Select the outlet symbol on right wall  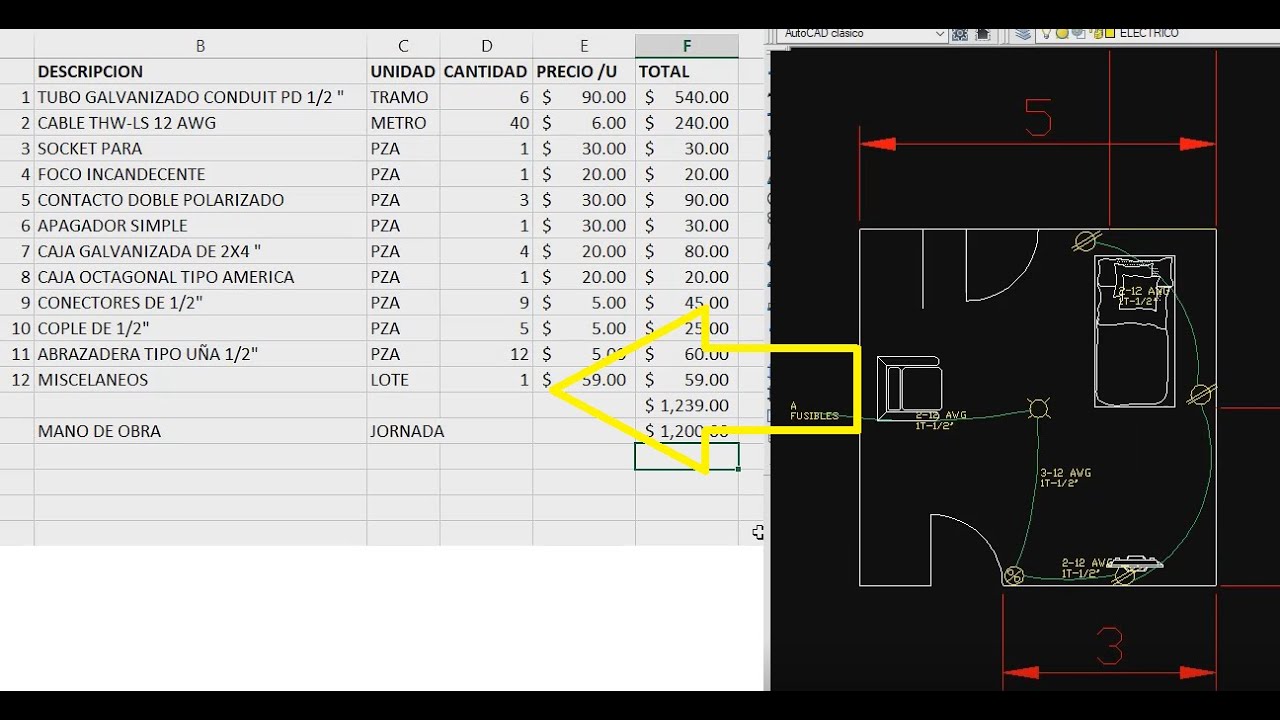[1201, 395]
